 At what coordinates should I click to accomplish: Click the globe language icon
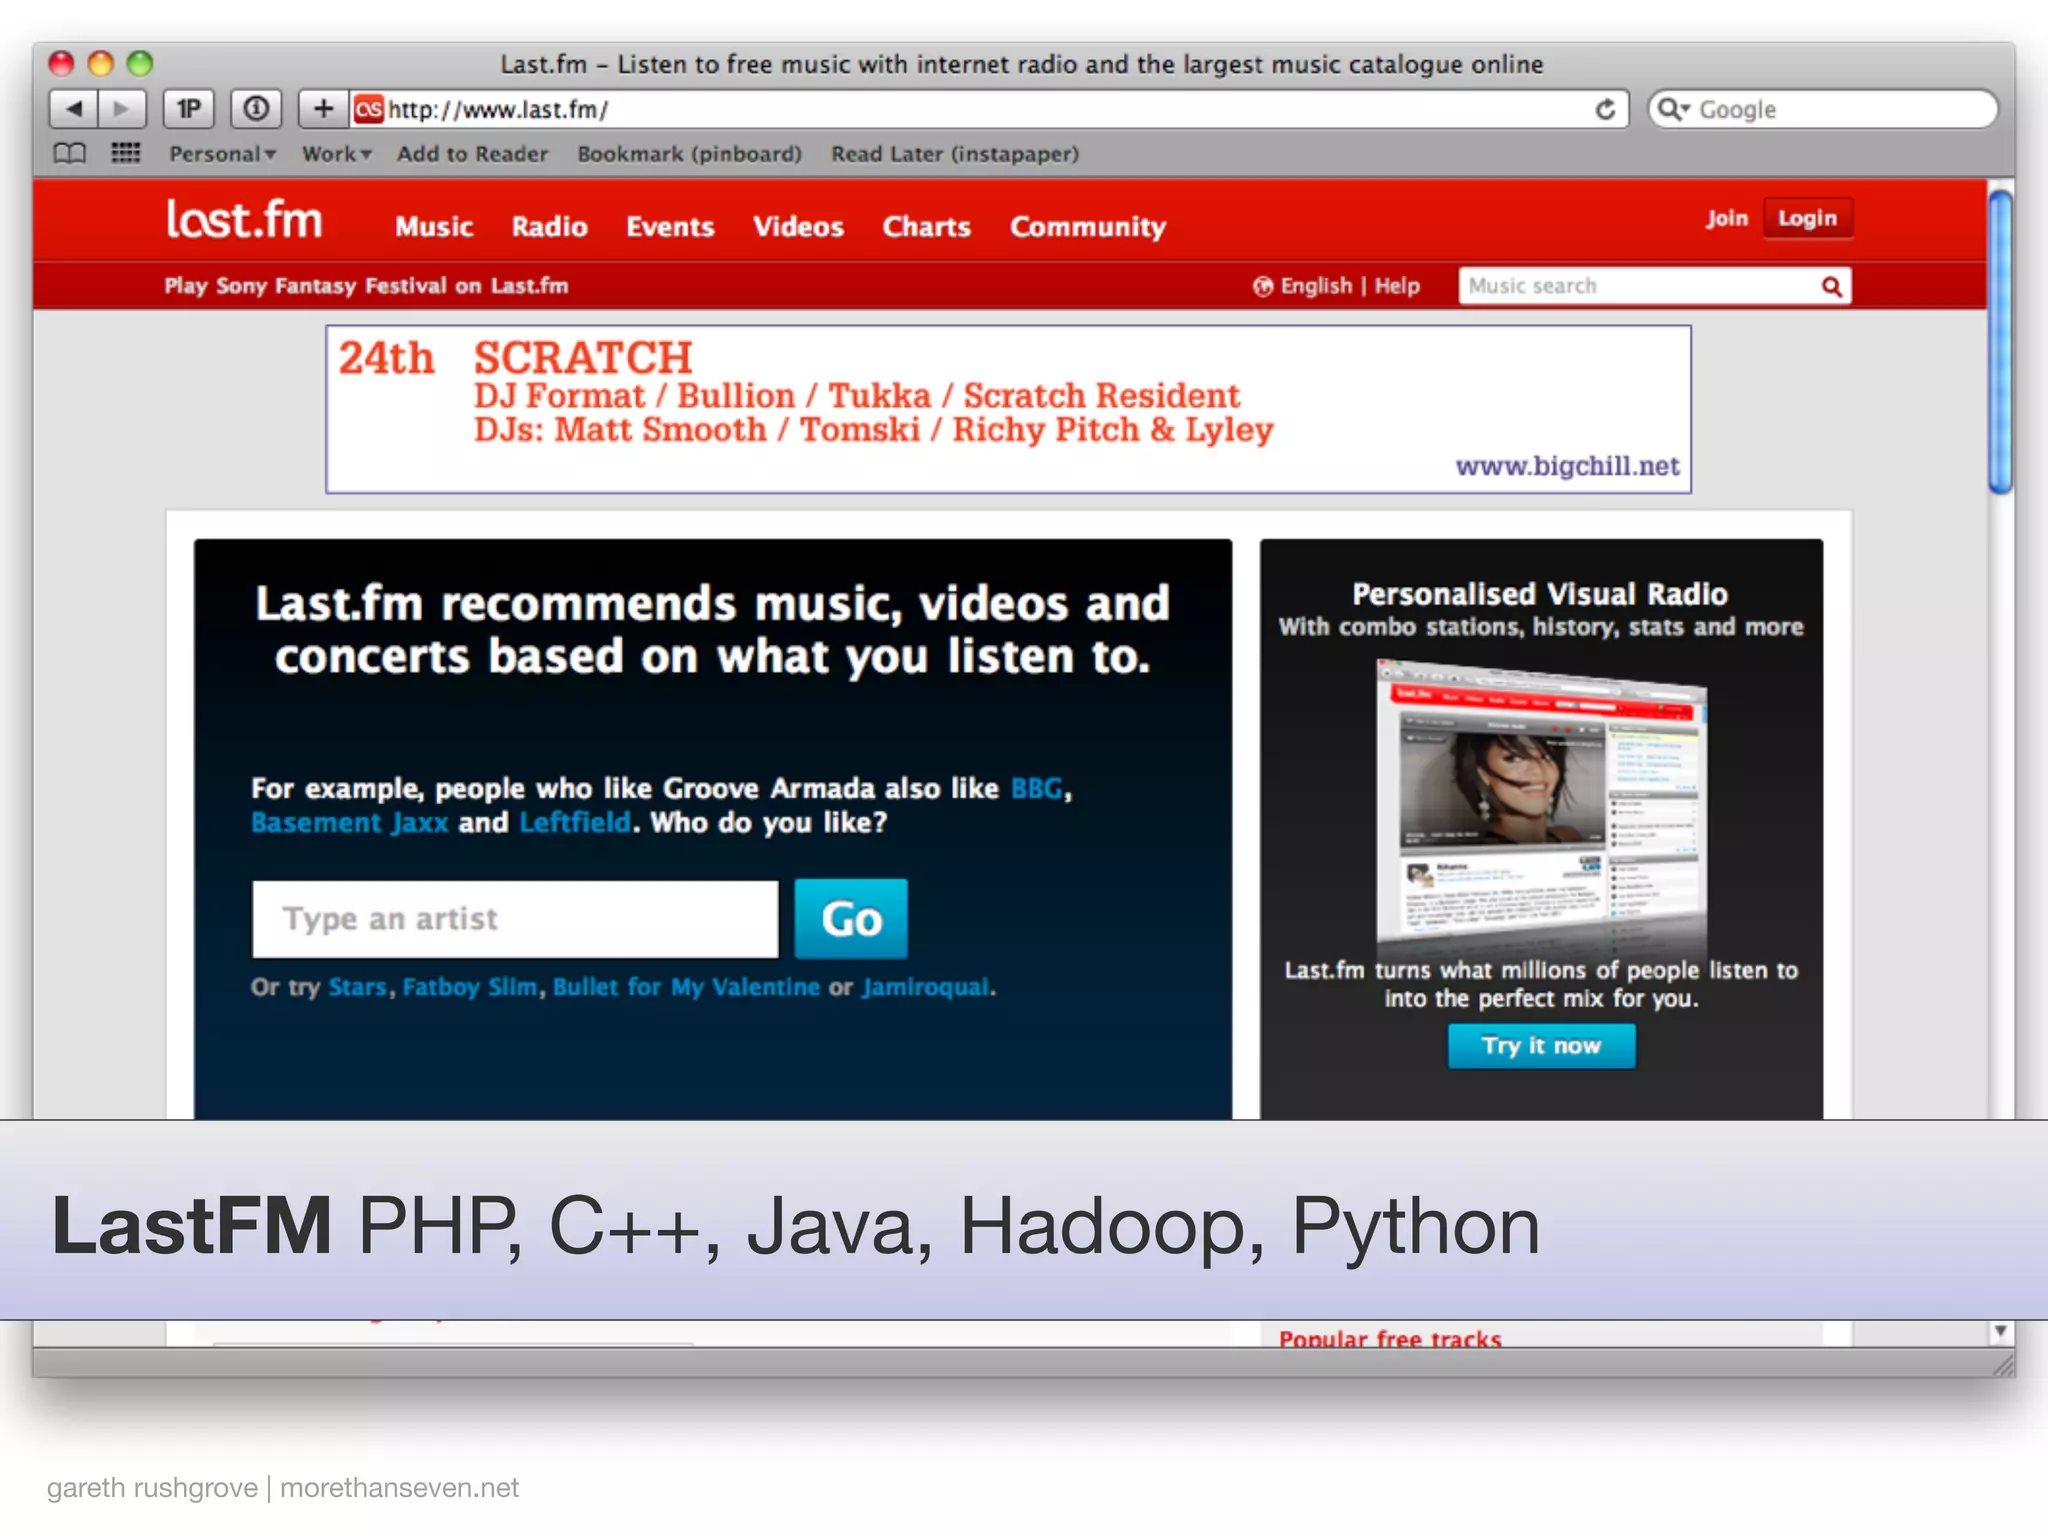(x=1263, y=287)
